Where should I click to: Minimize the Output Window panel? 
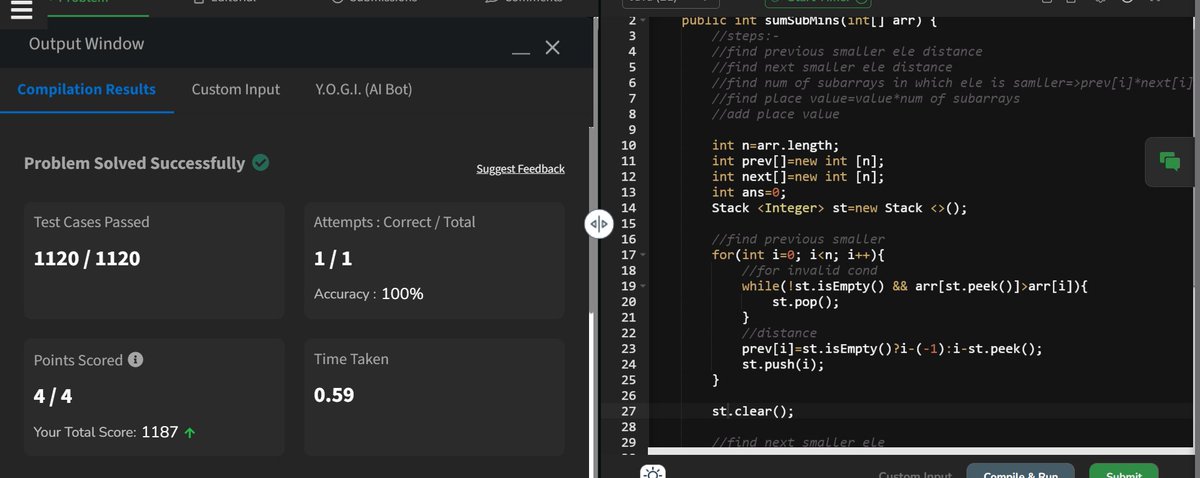[x=521, y=53]
